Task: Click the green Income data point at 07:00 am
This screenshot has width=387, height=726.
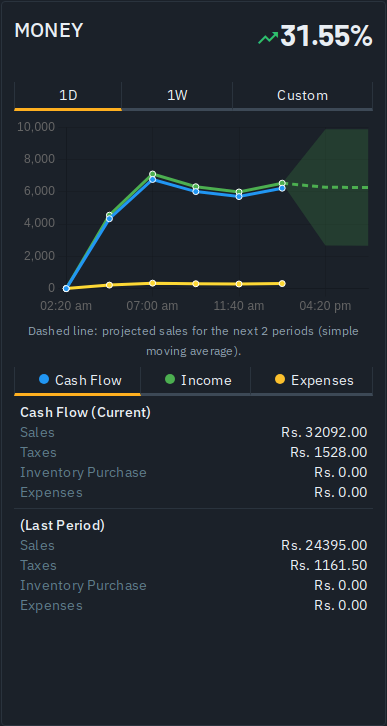Action: pos(152,174)
